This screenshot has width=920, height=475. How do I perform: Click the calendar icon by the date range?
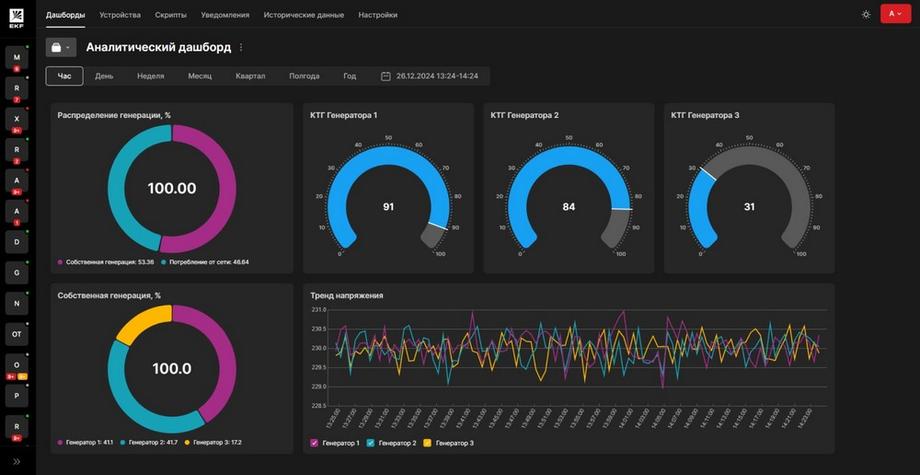[385, 76]
